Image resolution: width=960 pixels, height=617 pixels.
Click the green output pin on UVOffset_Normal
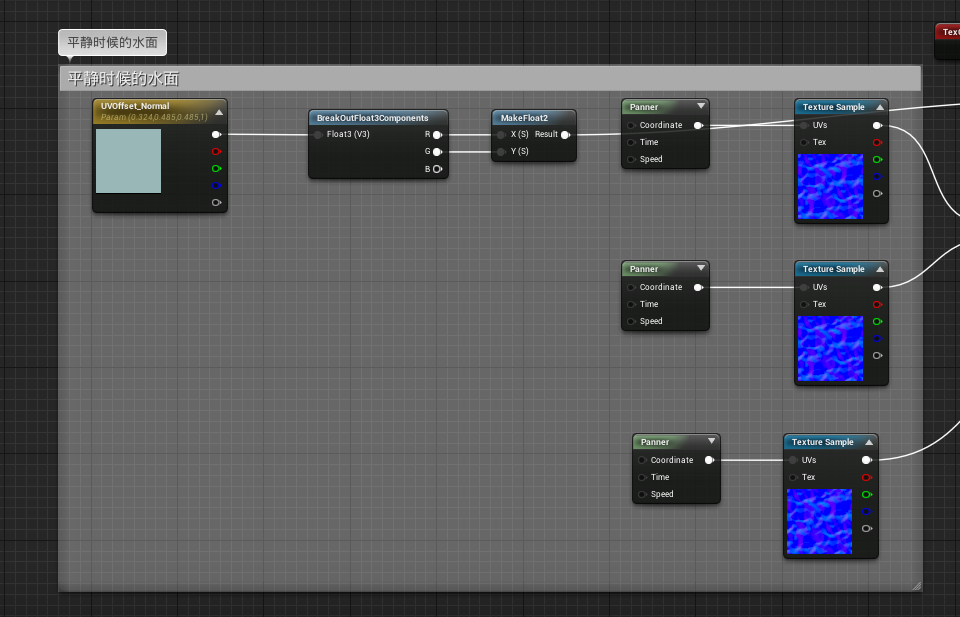pyautogui.click(x=216, y=168)
